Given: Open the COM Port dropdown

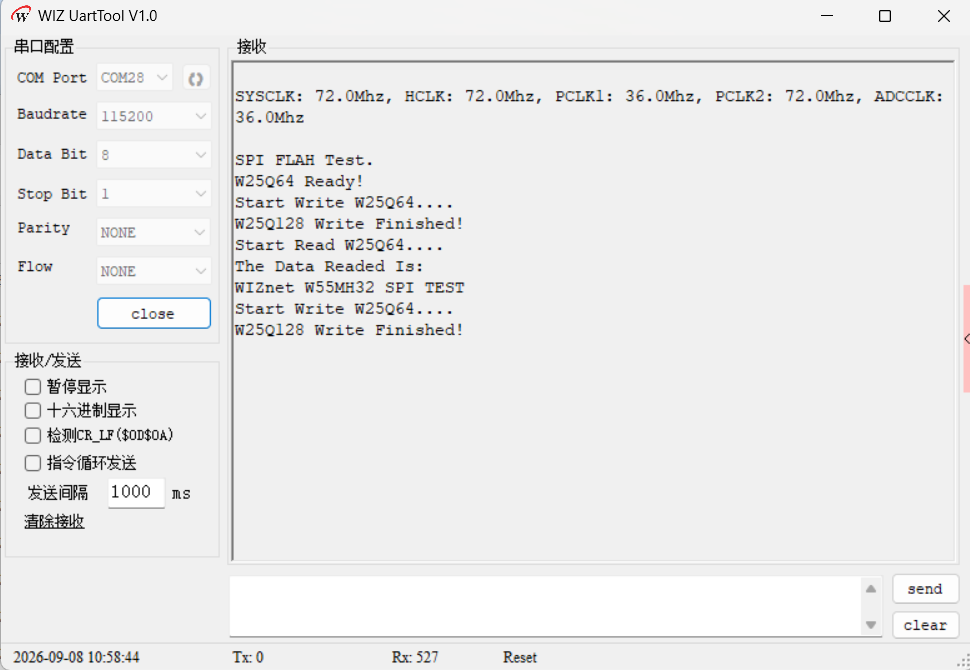Looking at the screenshot, I should pyautogui.click(x=135, y=78).
